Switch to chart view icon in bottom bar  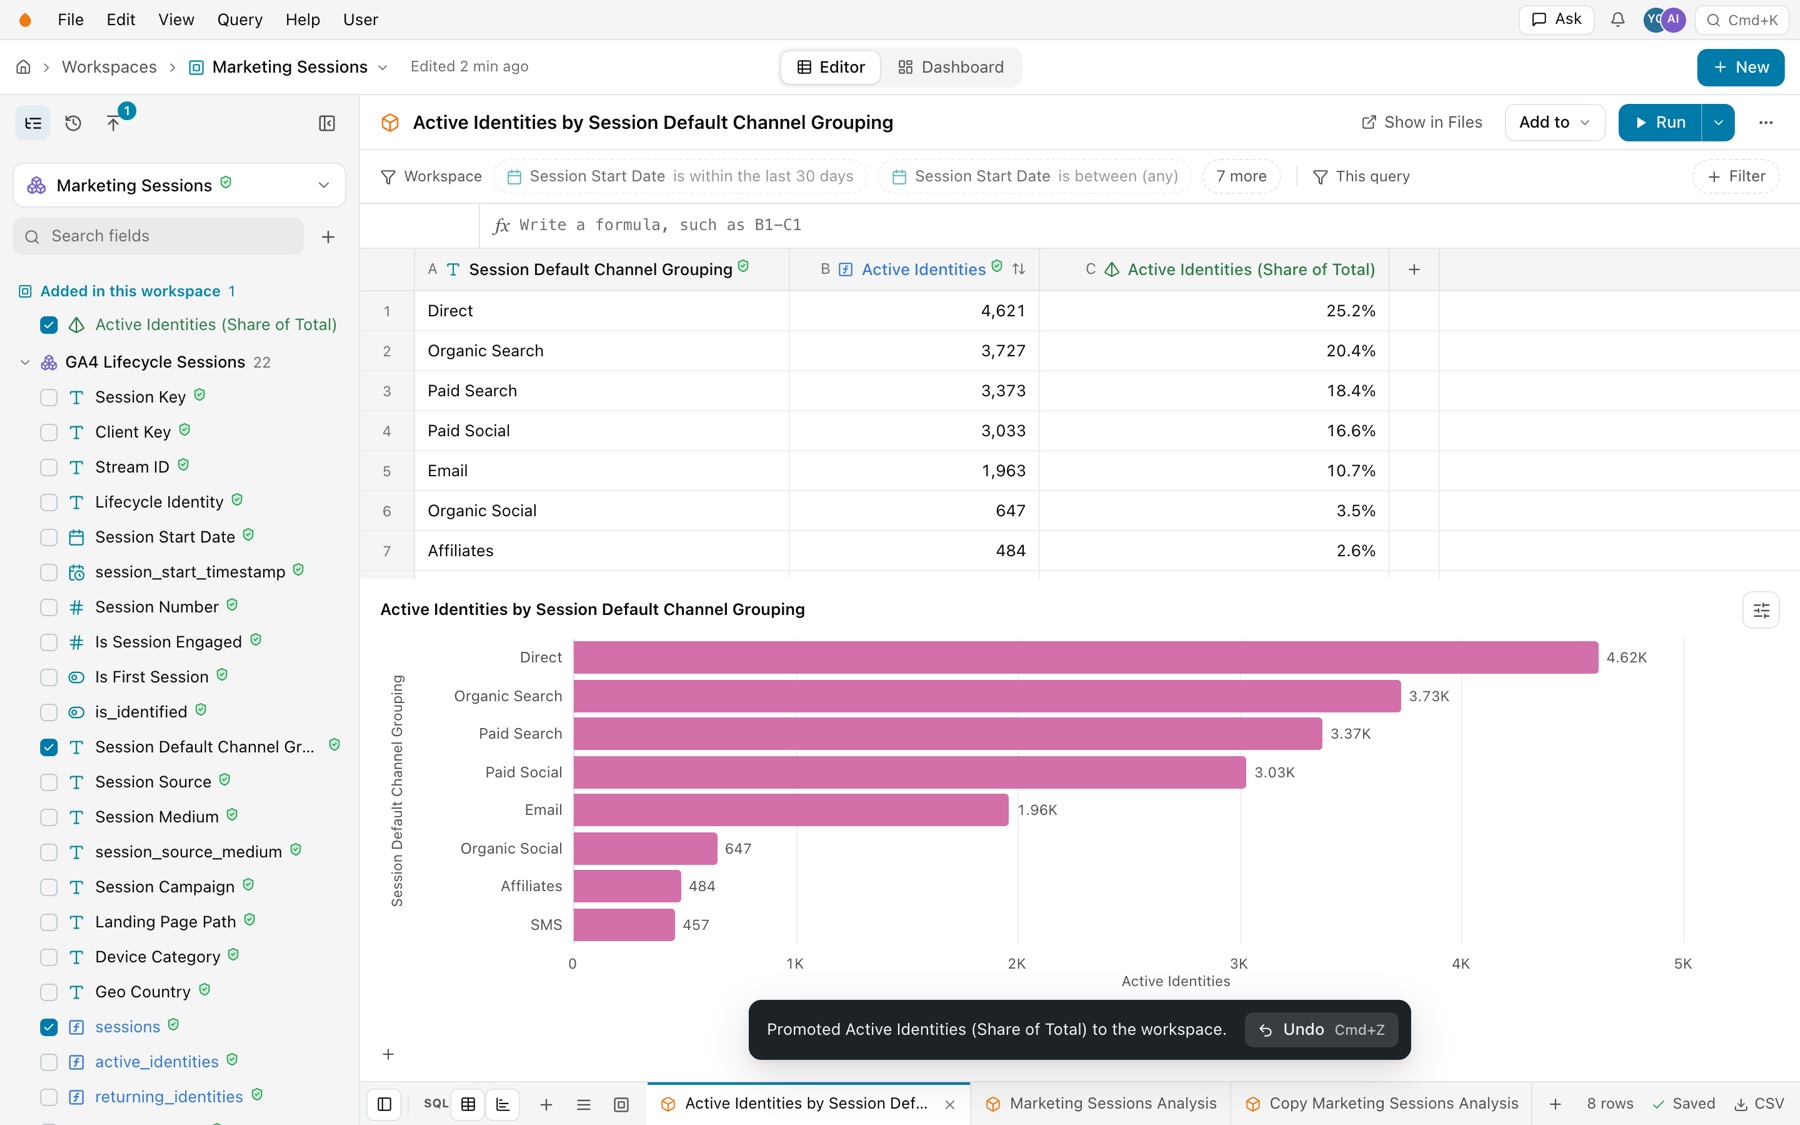[503, 1104]
